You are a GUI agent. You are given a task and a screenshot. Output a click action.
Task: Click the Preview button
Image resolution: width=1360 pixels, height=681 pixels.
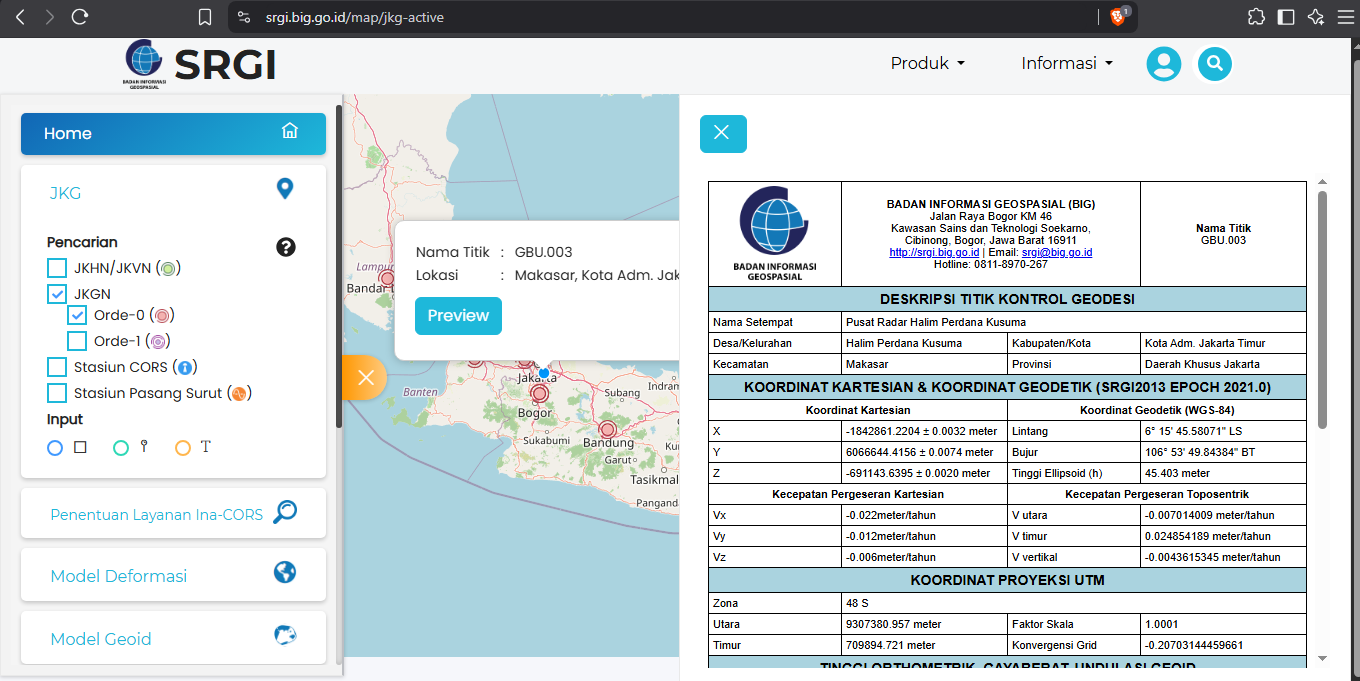click(458, 315)
